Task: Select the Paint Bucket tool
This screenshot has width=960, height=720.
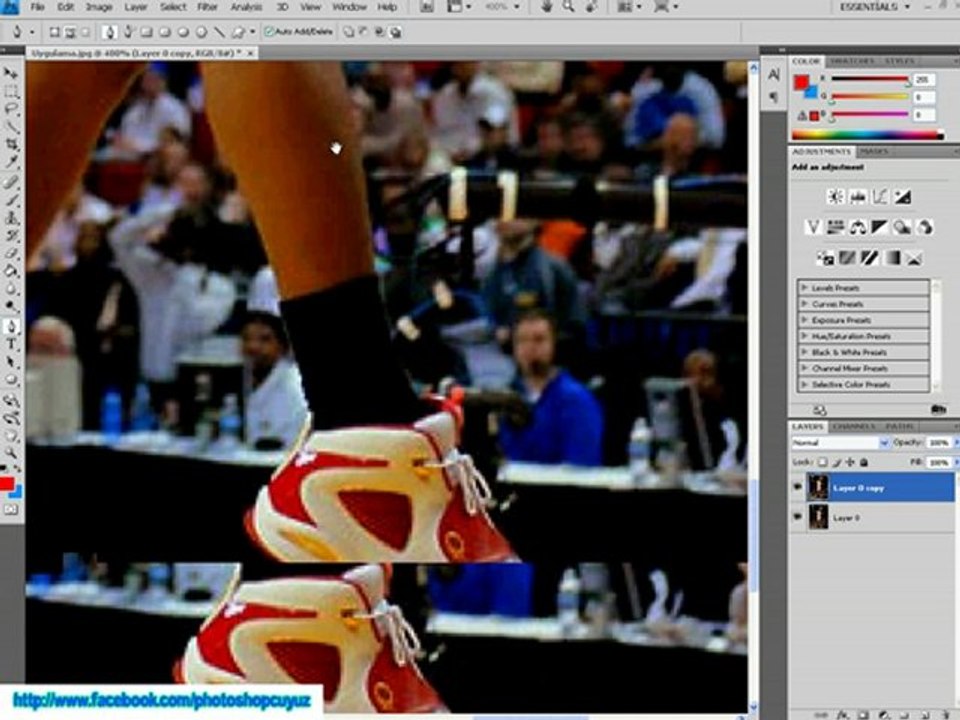Action: tap(11, 271)
